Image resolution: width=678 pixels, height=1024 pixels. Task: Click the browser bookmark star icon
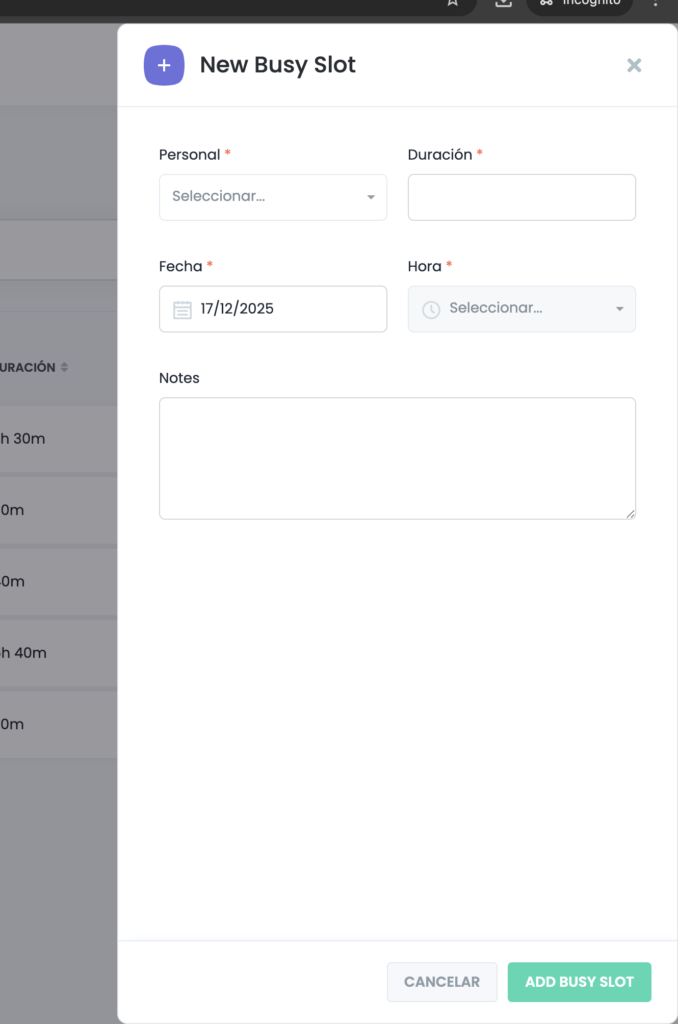point(453,3)
